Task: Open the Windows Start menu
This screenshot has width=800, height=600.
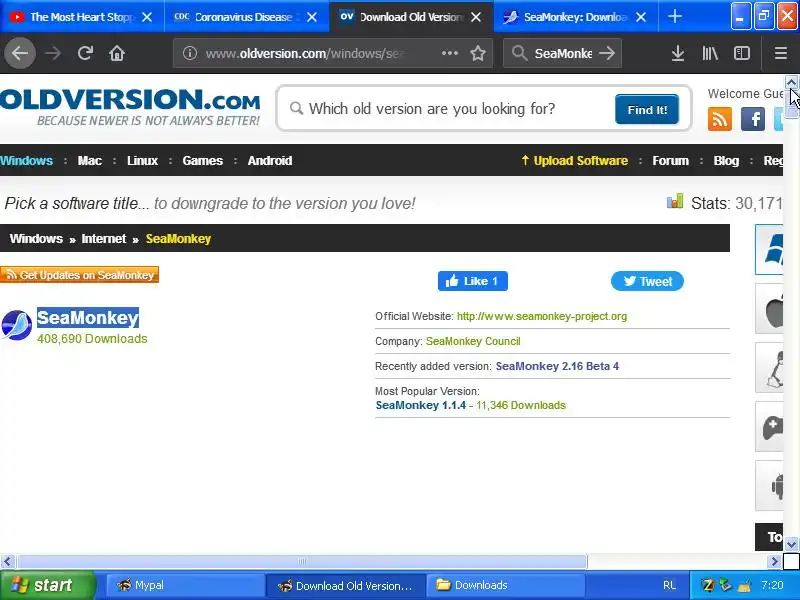Action: tap(48, 585)
